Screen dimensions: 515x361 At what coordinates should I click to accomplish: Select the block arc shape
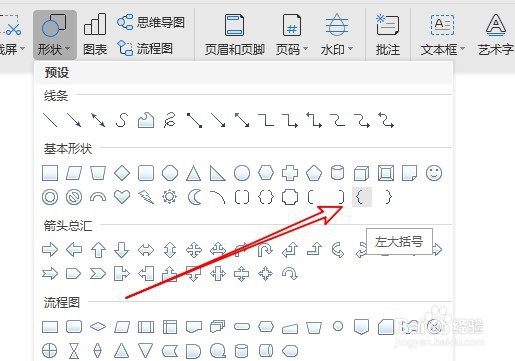pyautogui.click(x=98, y=197)
